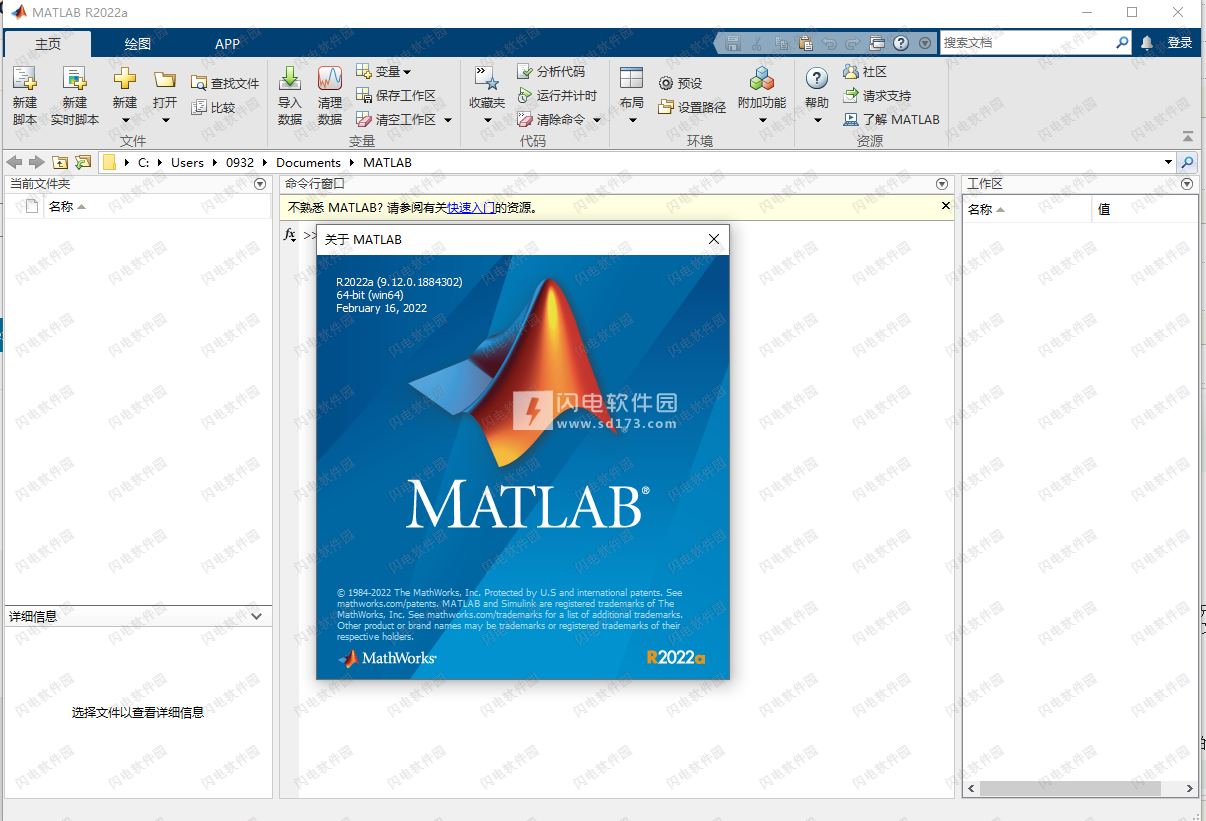The width and height of the screenshot is (1206, 821).
Task: Expand the Help (帮助) dropdown arrow
Action: (817, 120)
